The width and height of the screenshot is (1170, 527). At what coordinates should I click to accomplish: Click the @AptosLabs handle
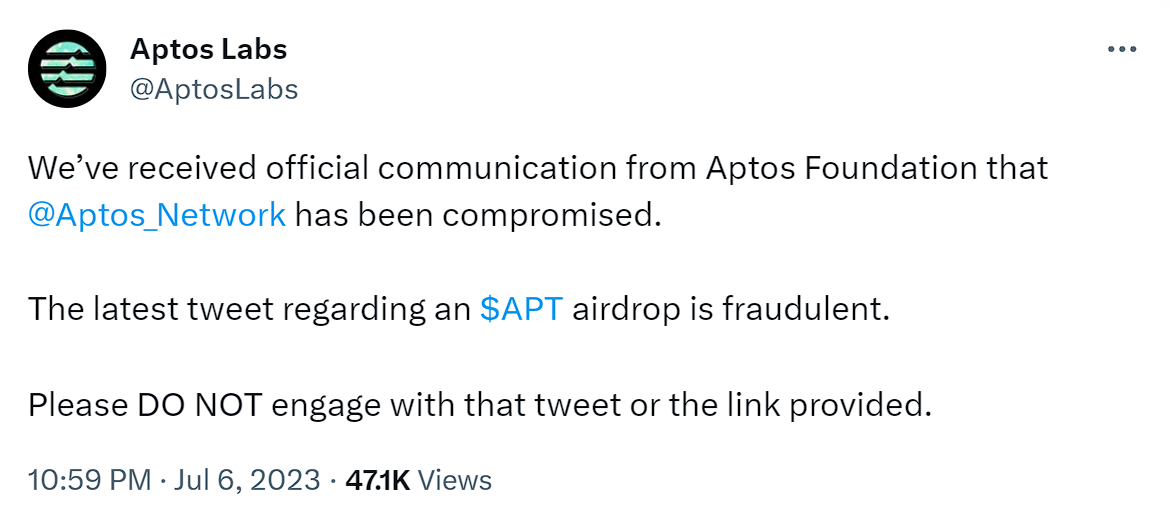(x=214, y=89)
